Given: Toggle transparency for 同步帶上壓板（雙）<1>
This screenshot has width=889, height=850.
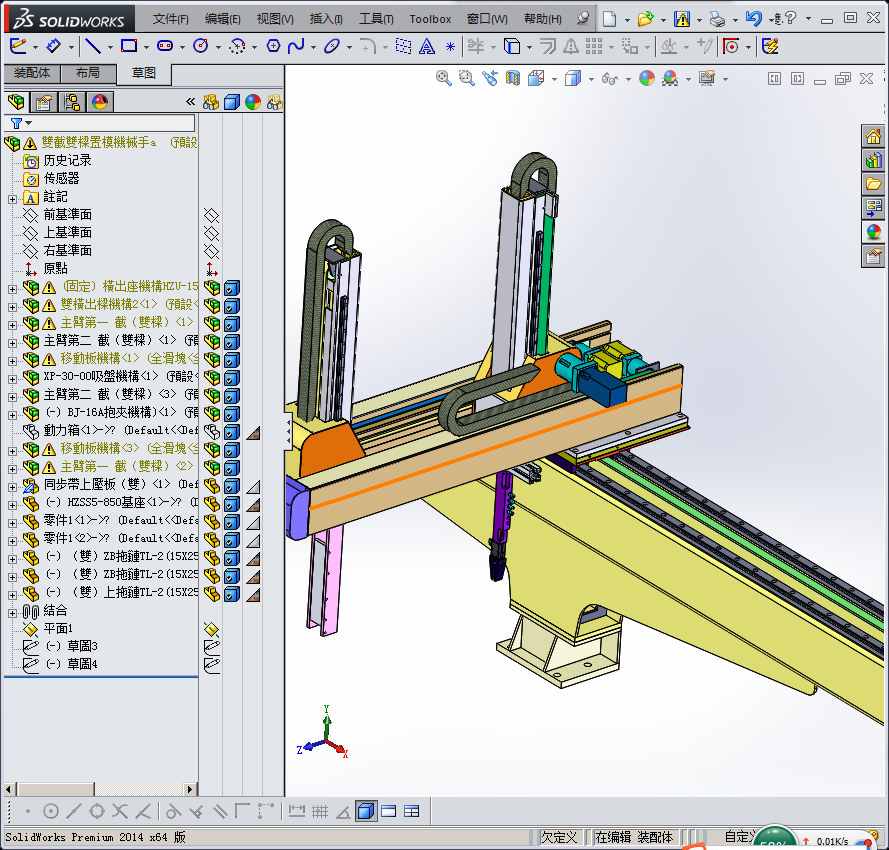Looking at the screenshot, I should 253,486.
